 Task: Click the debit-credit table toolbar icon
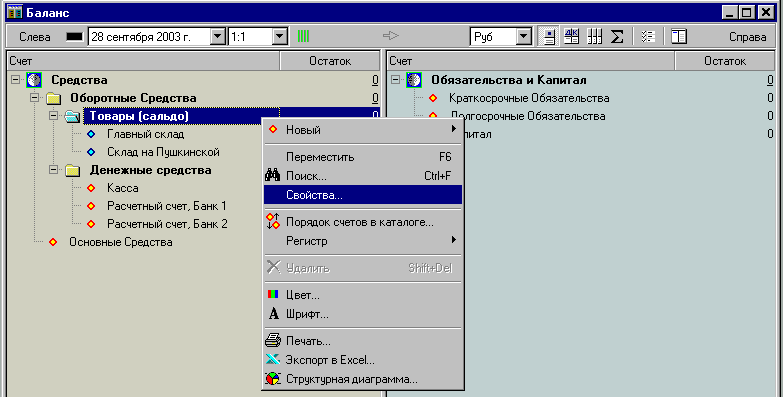click(571, 36)
